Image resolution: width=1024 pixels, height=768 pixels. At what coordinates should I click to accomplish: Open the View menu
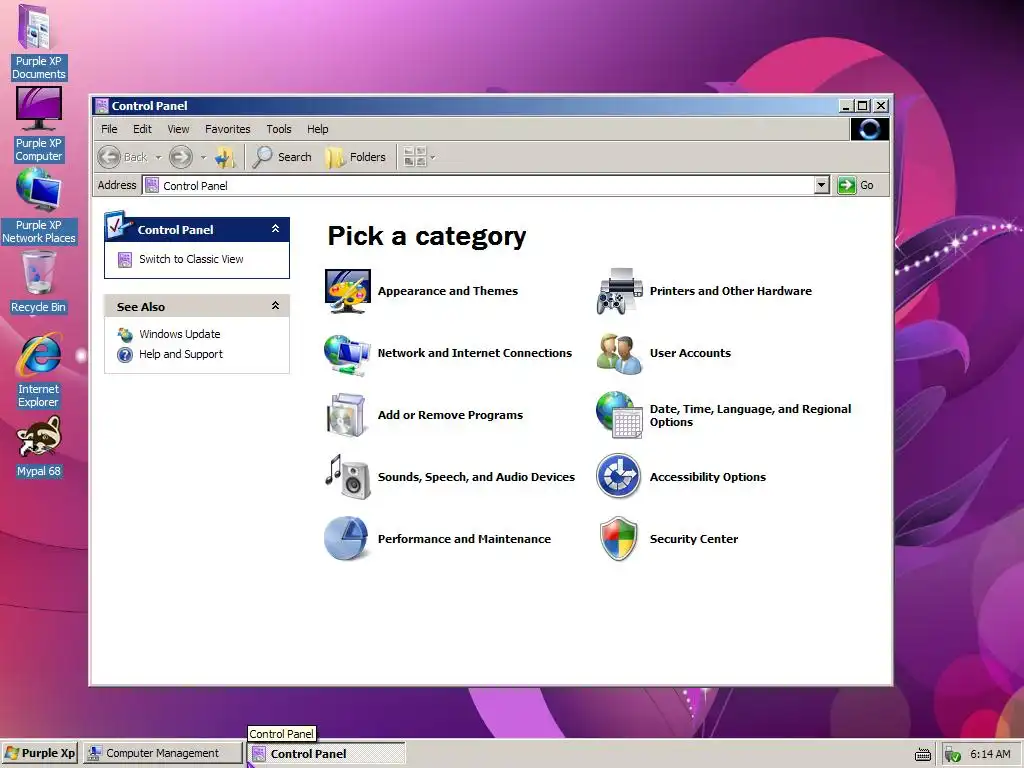[x=178, y=129]
